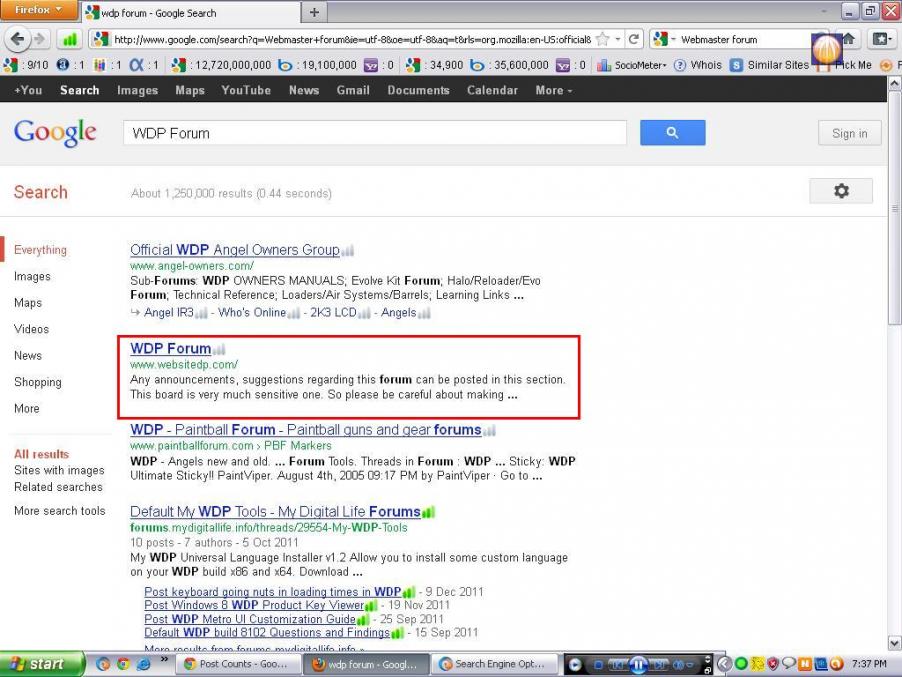Viewport: 902px width, 677px height.
Task: Open Maps in the Google top bar
Action: coord(190,90)
